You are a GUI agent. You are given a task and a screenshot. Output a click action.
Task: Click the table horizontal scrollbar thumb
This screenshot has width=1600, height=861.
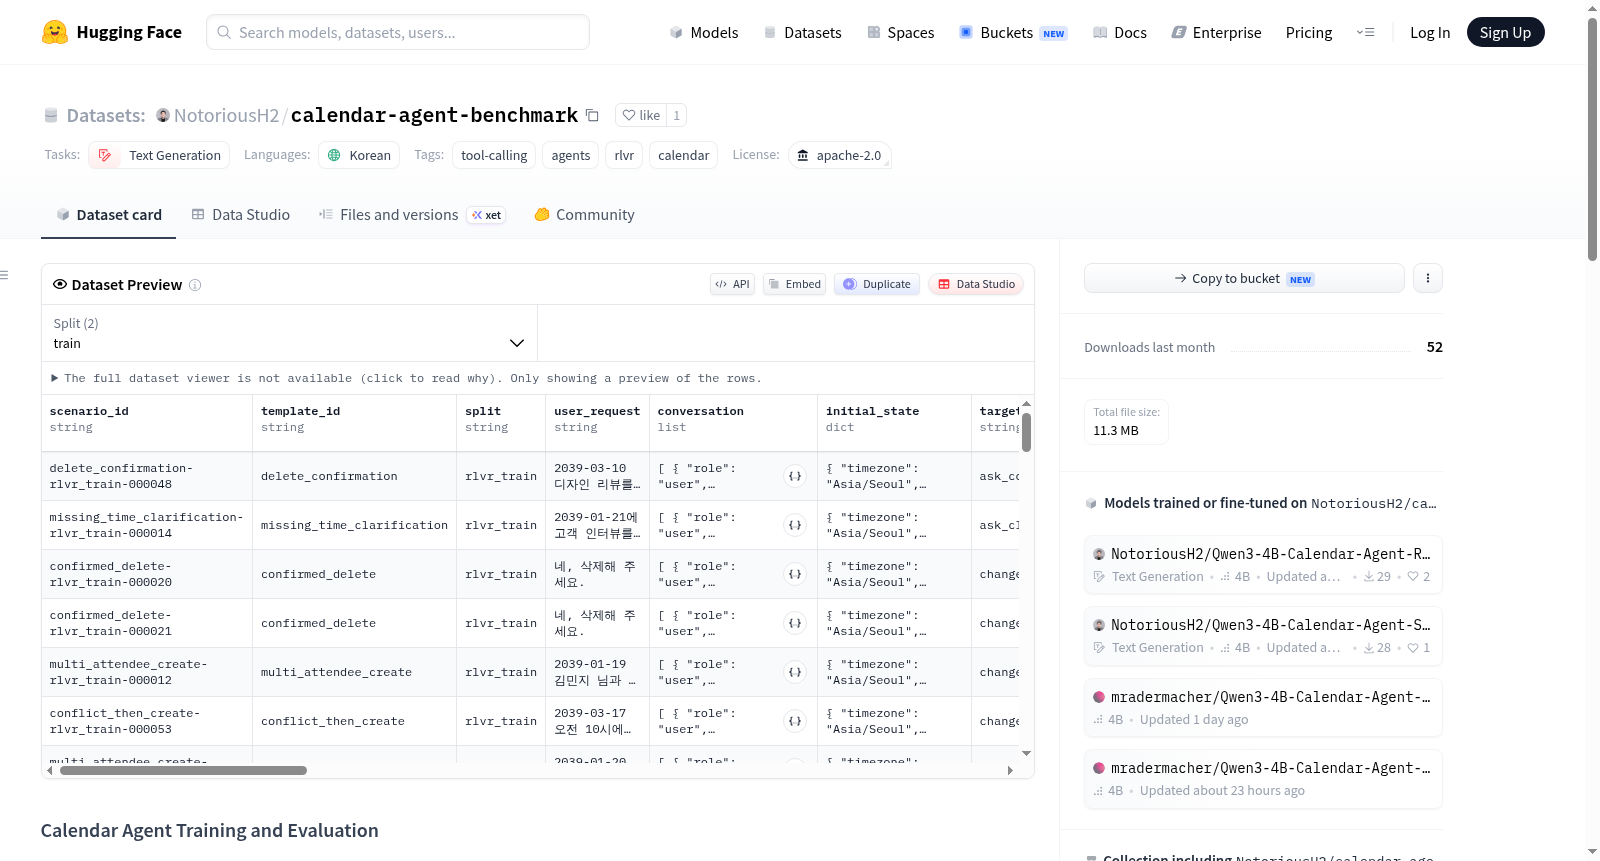[183, 771]
